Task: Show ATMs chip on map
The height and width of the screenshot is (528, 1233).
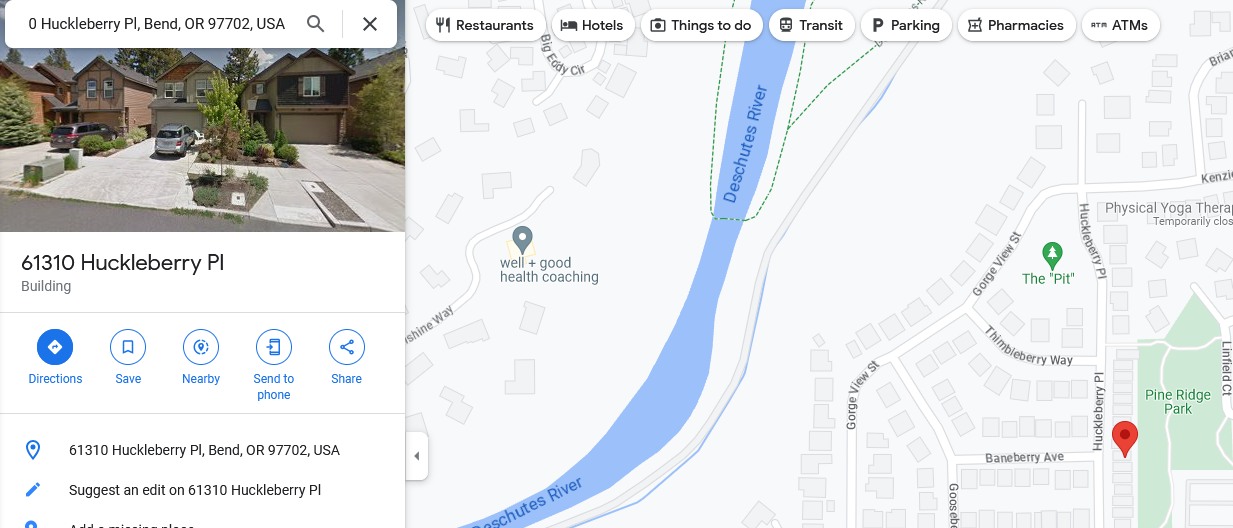Action: [1120, 25]
